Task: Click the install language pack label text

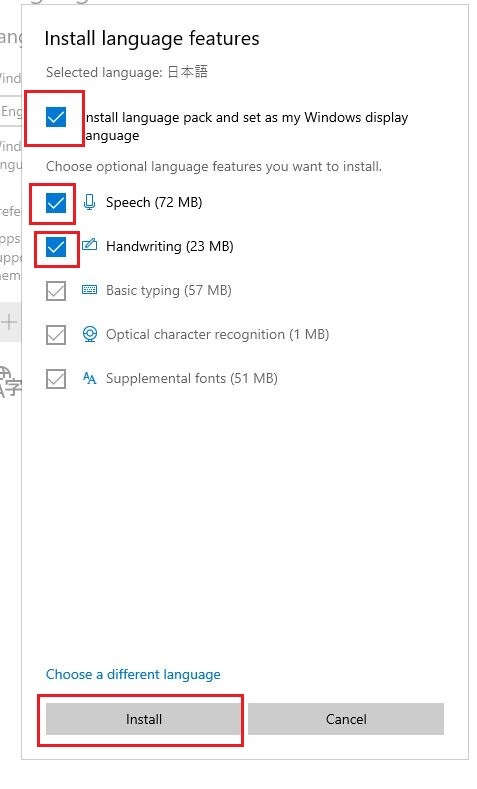Action: pos(247,126)
